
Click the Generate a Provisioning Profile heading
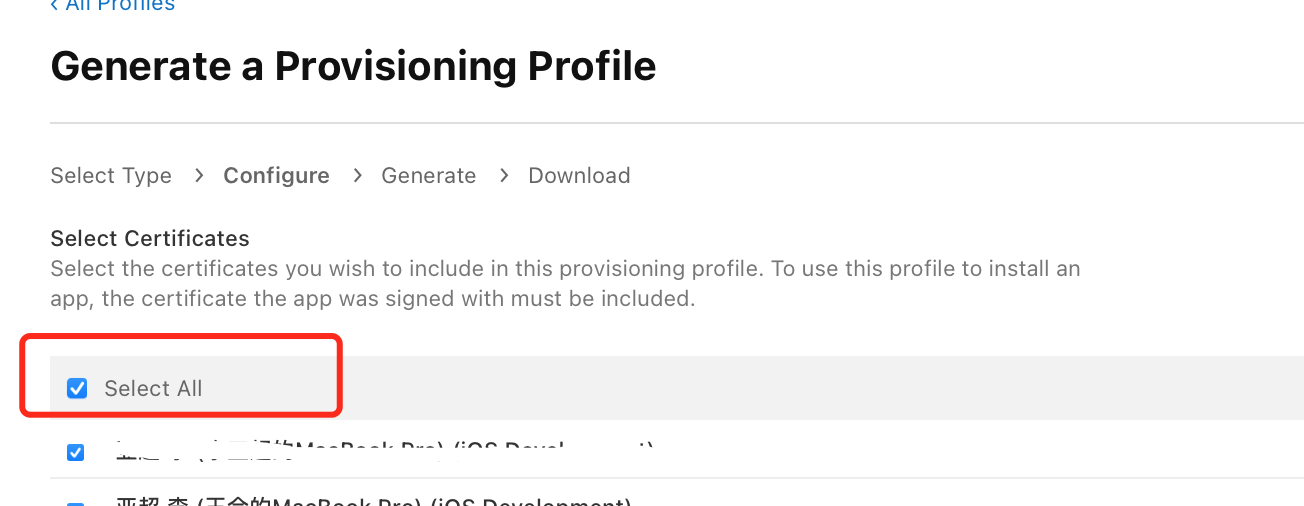(x=353, y=66)
